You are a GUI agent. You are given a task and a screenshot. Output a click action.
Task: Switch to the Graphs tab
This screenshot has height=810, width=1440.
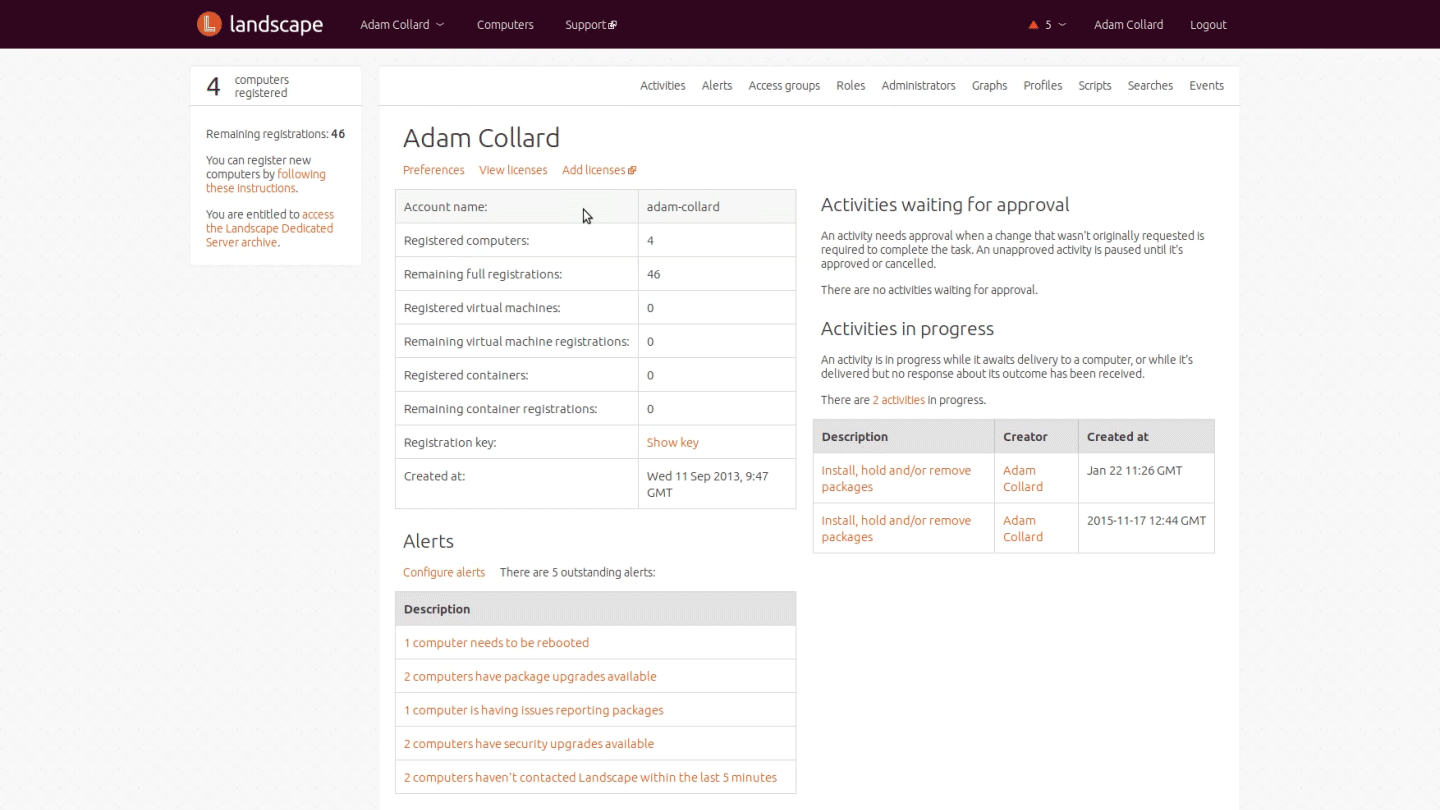pyautogui.click(x=989, y=86)
